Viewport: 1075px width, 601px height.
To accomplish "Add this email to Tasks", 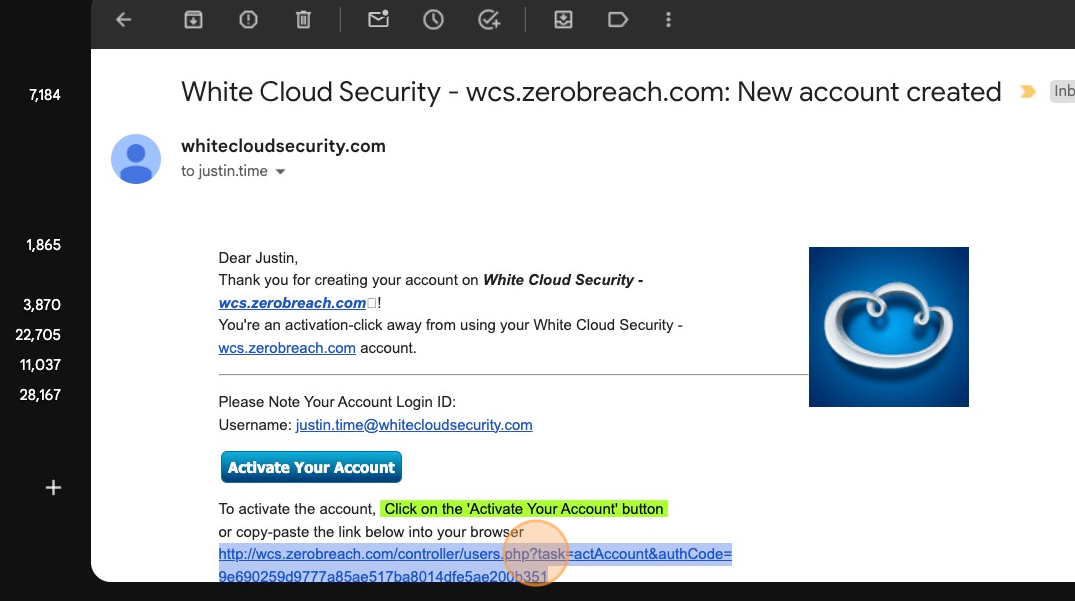I will point(489,20).
